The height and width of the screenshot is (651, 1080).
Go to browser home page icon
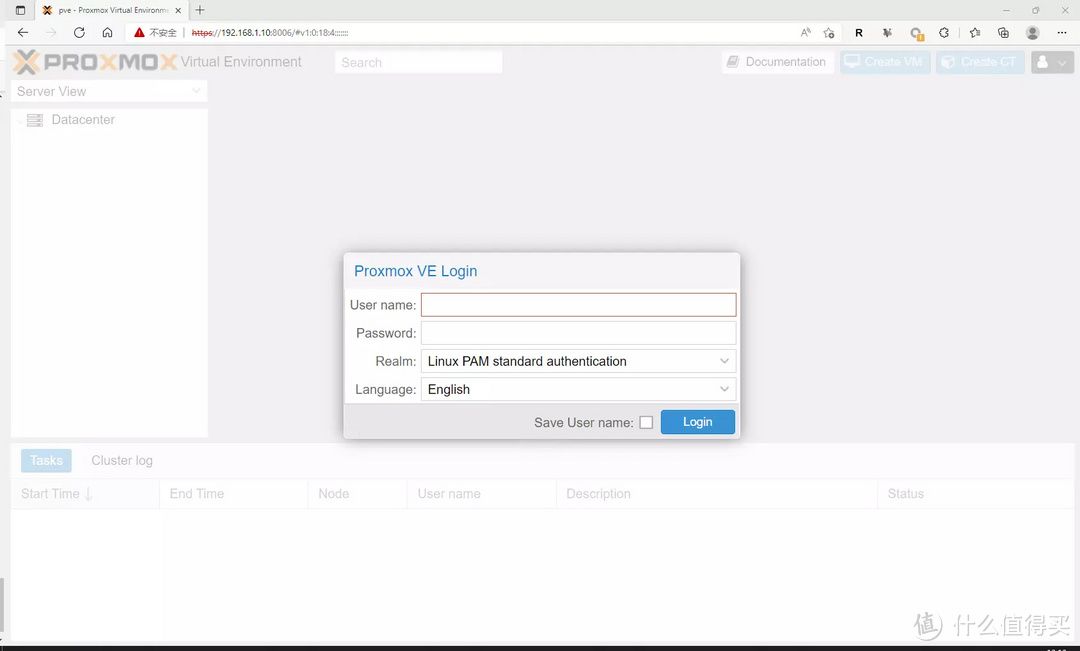(107, 33)
